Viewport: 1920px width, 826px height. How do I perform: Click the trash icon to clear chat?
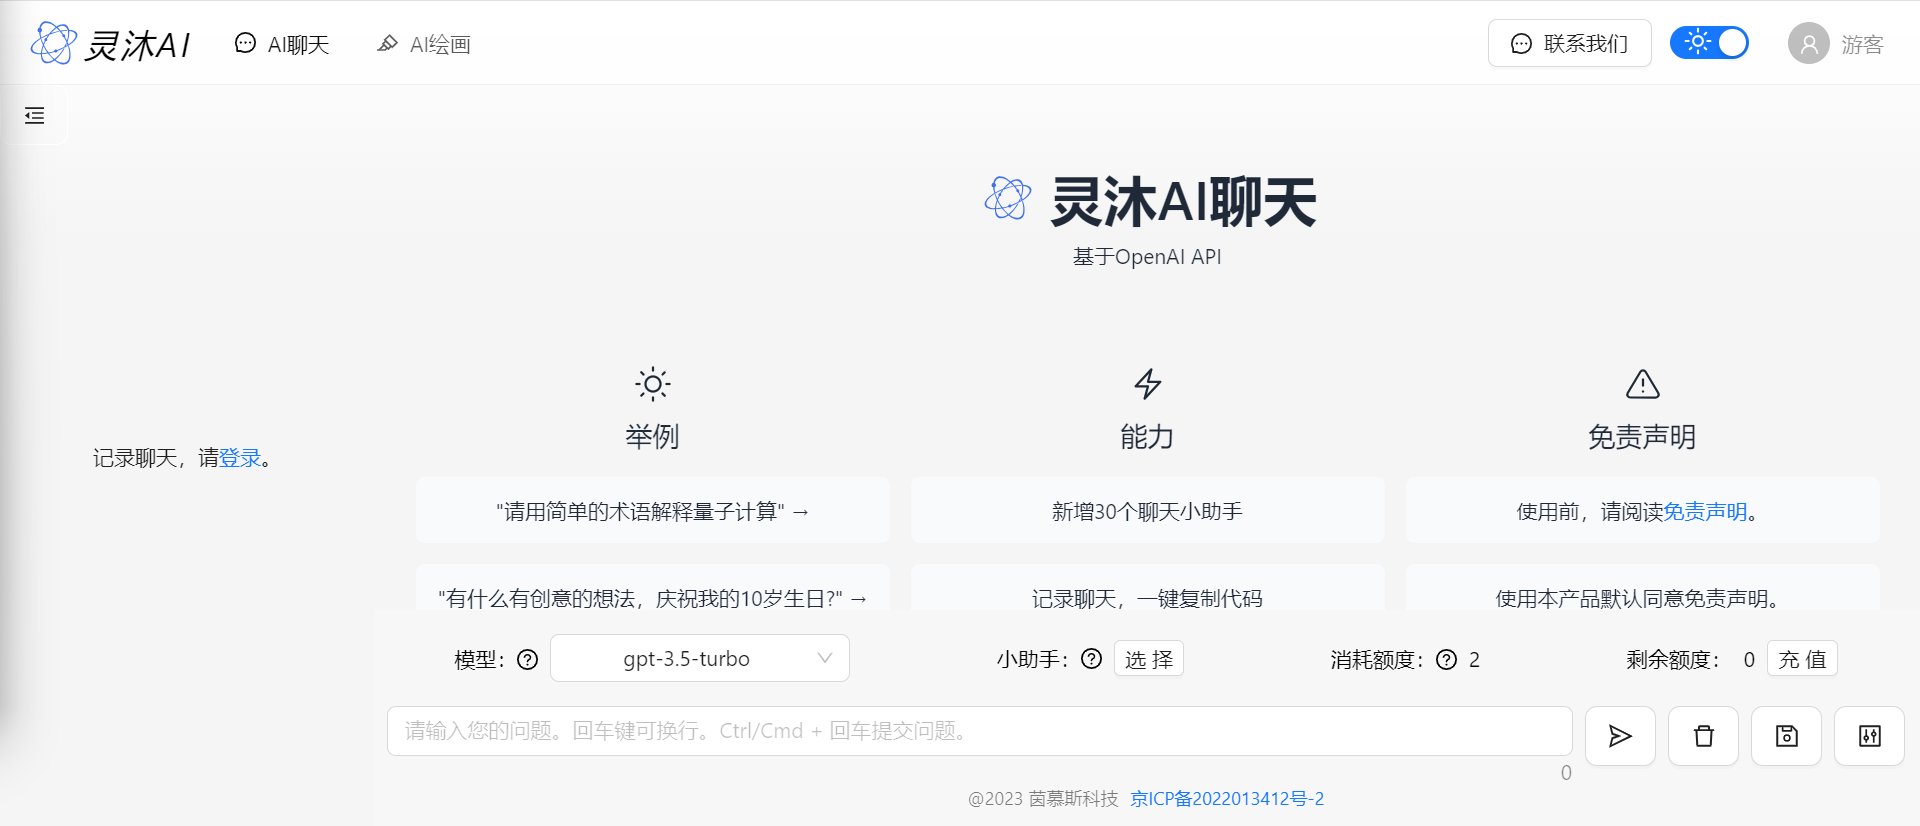point(1704,736)
